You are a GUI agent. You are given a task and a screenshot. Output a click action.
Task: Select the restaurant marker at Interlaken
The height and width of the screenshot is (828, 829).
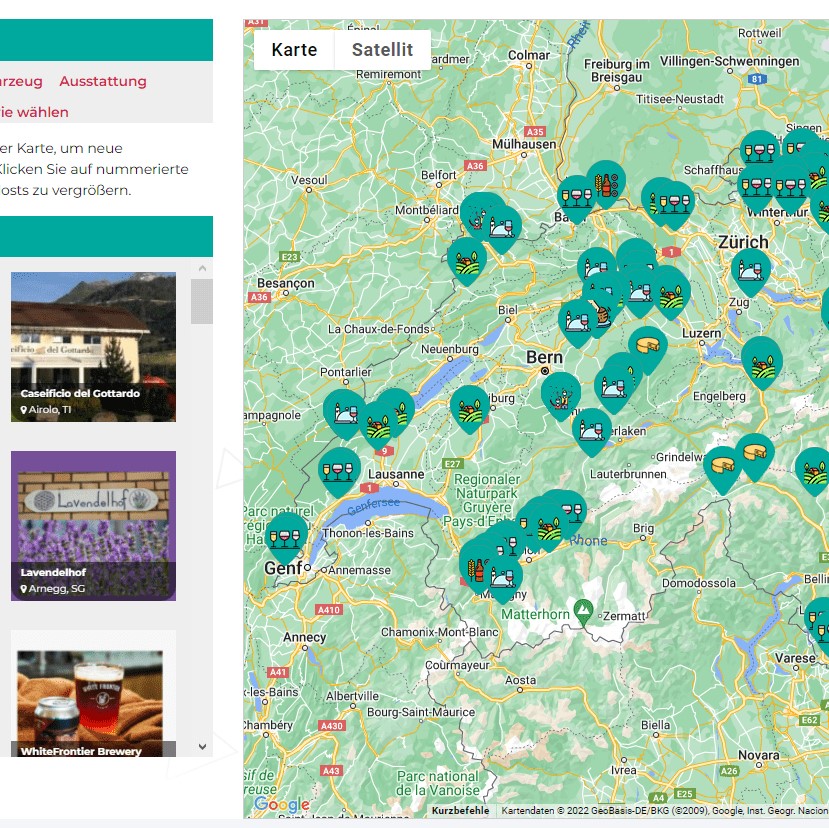[592, 432]
